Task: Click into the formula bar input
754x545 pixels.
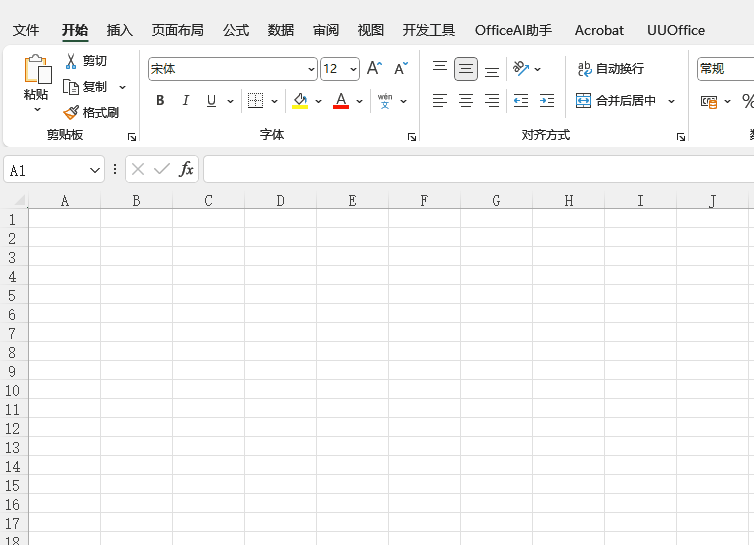Action: coord(479,169)
